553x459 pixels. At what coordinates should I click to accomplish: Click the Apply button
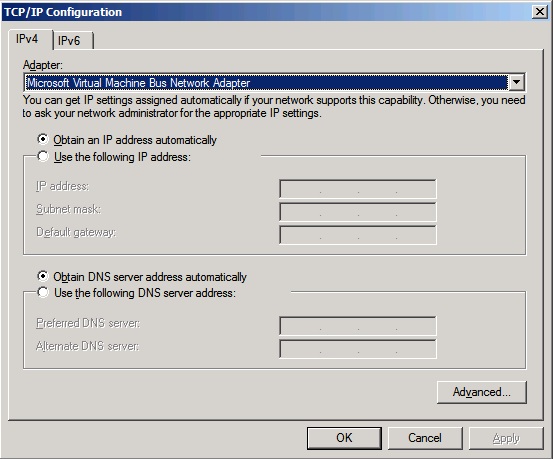506,438
